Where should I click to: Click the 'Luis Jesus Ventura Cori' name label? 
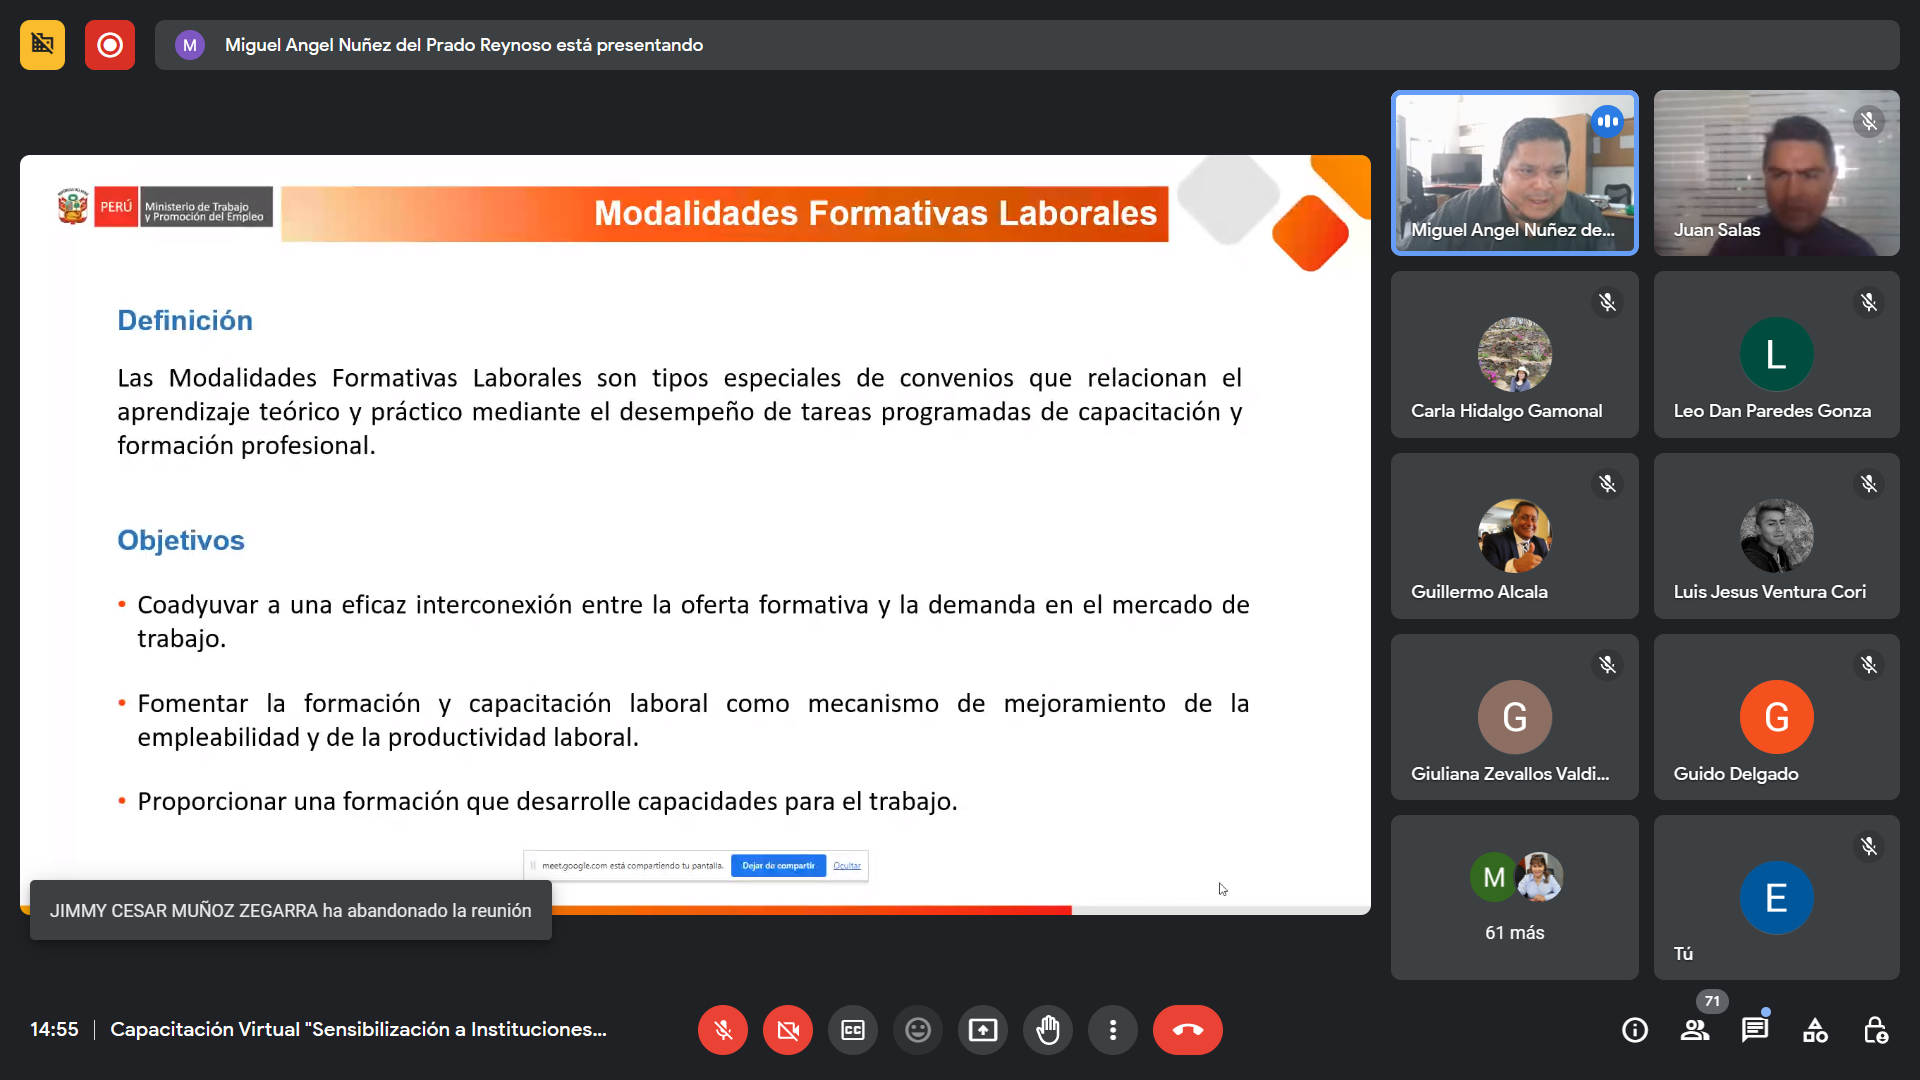(1770, 592)
